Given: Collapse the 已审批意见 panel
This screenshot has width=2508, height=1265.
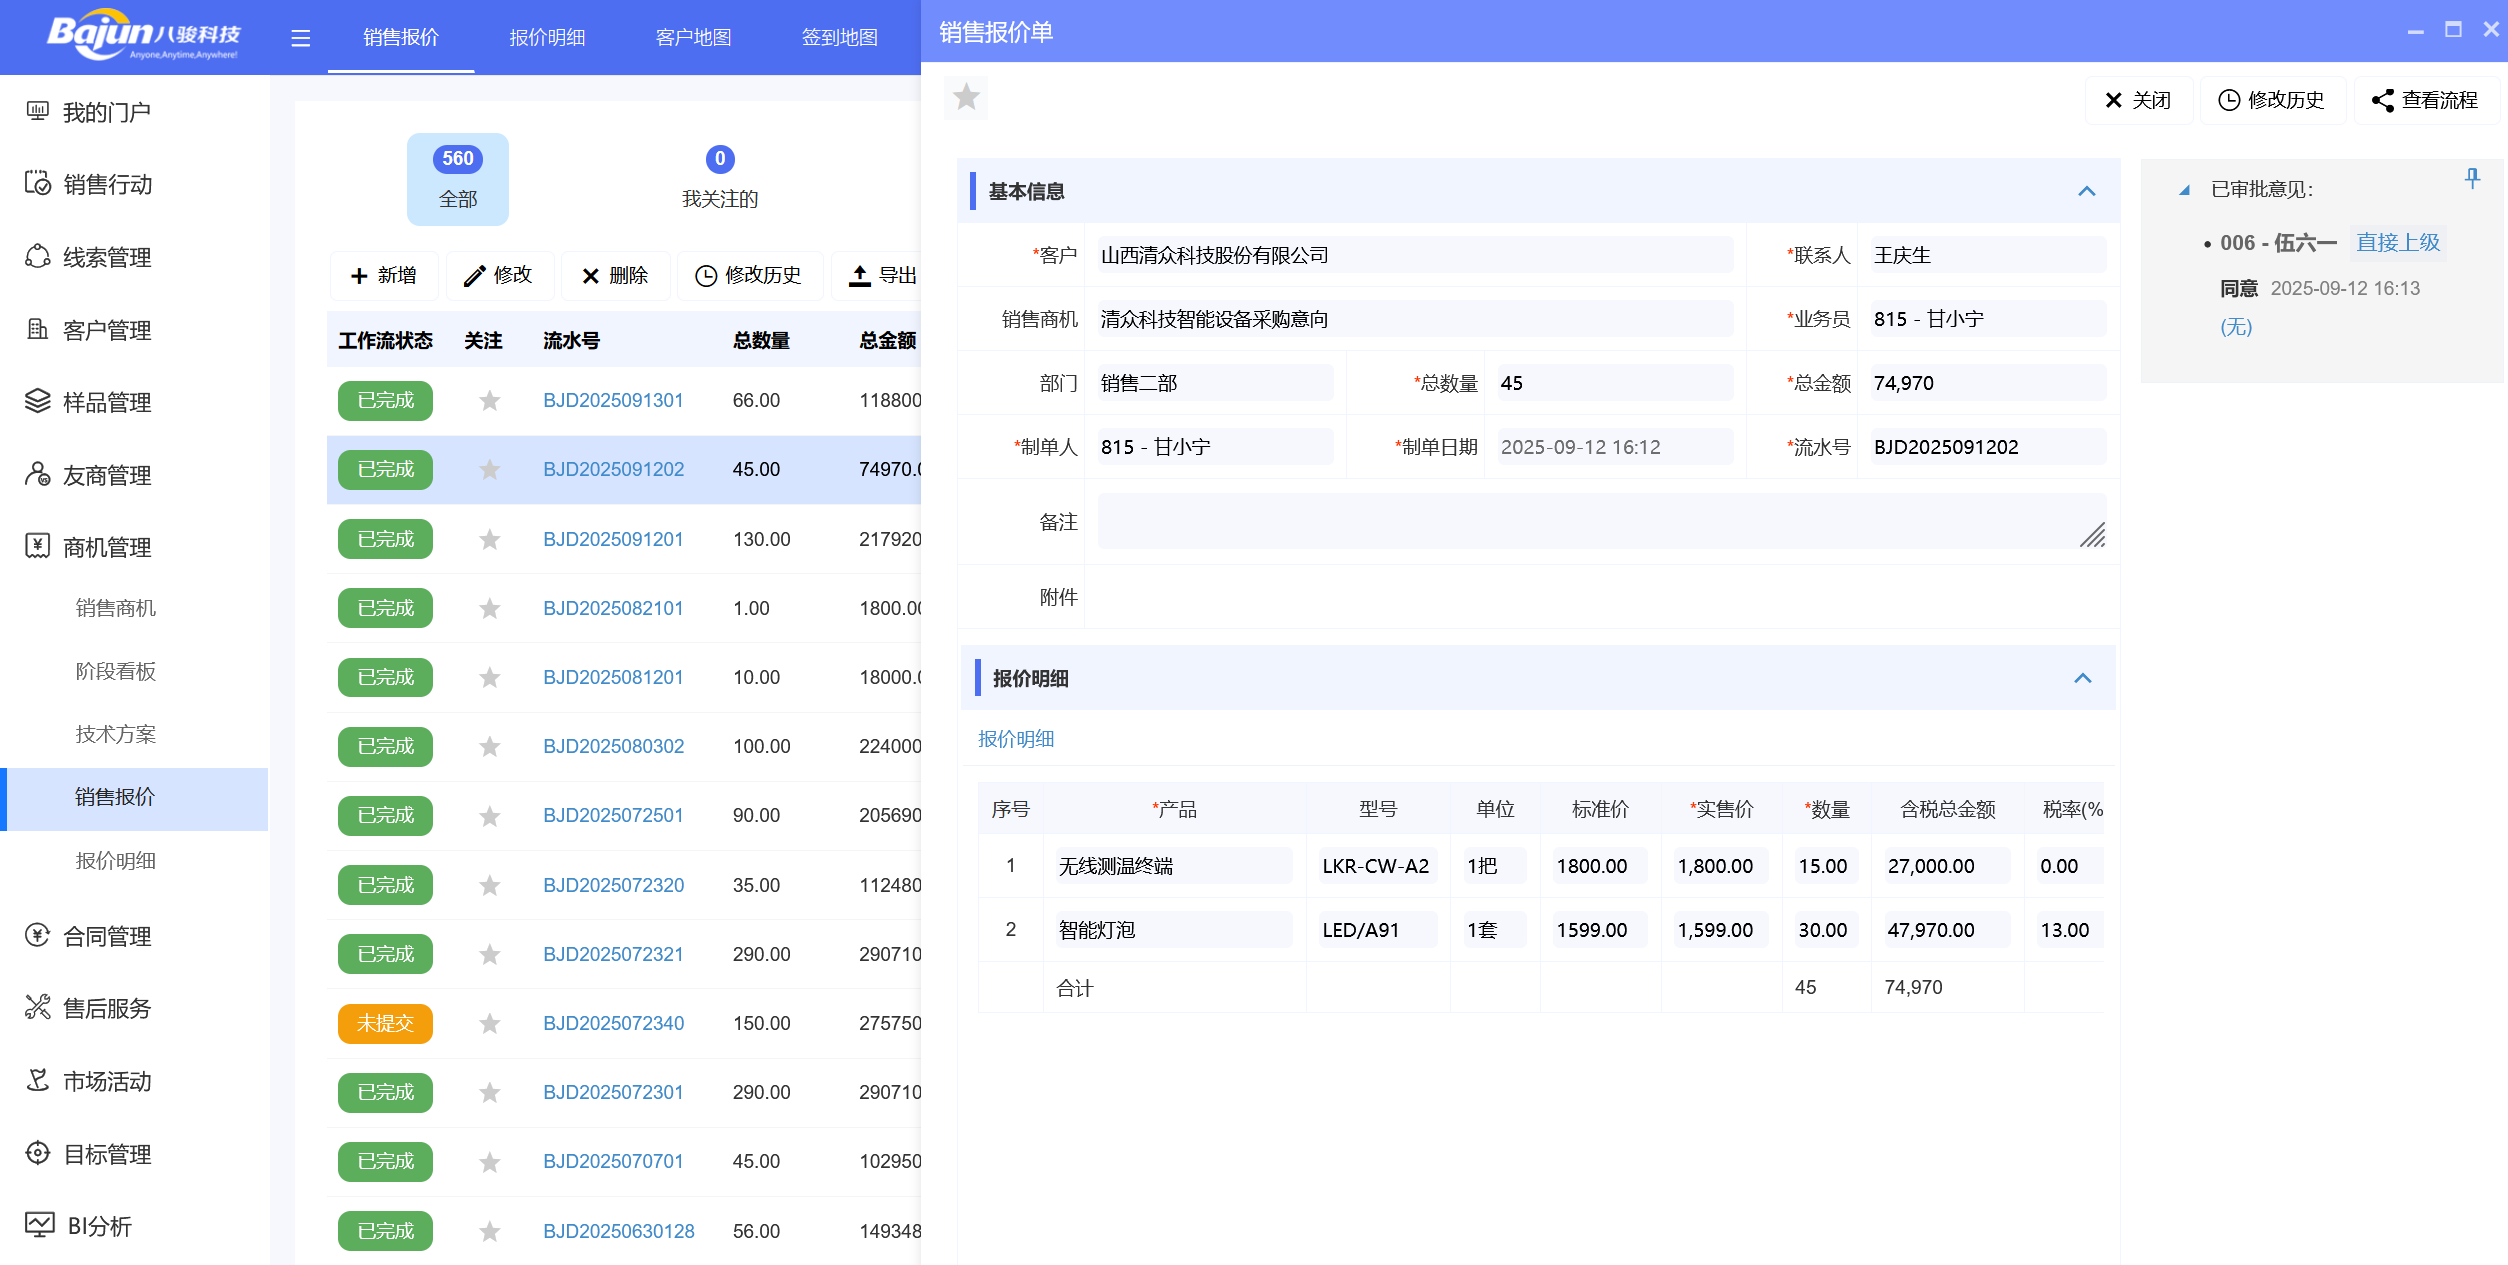Looking at the screenshot, I should (2184, 190).
